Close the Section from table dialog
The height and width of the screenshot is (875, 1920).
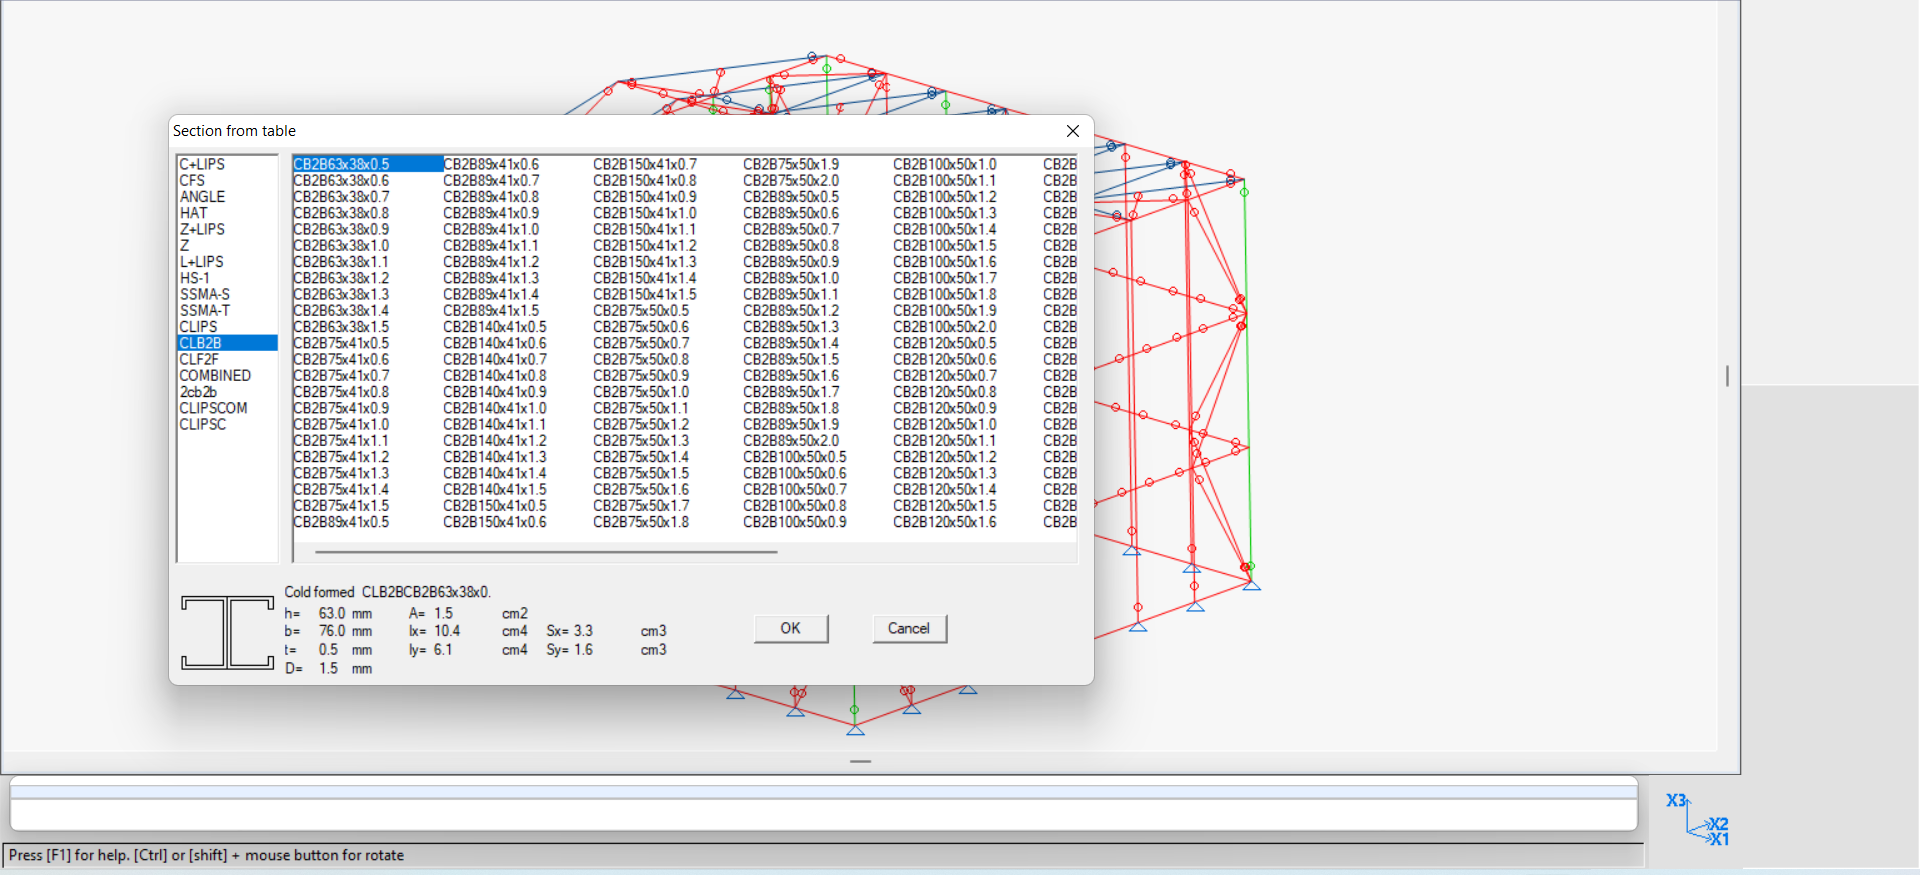pyautogui.click(x=1073, y=131)
